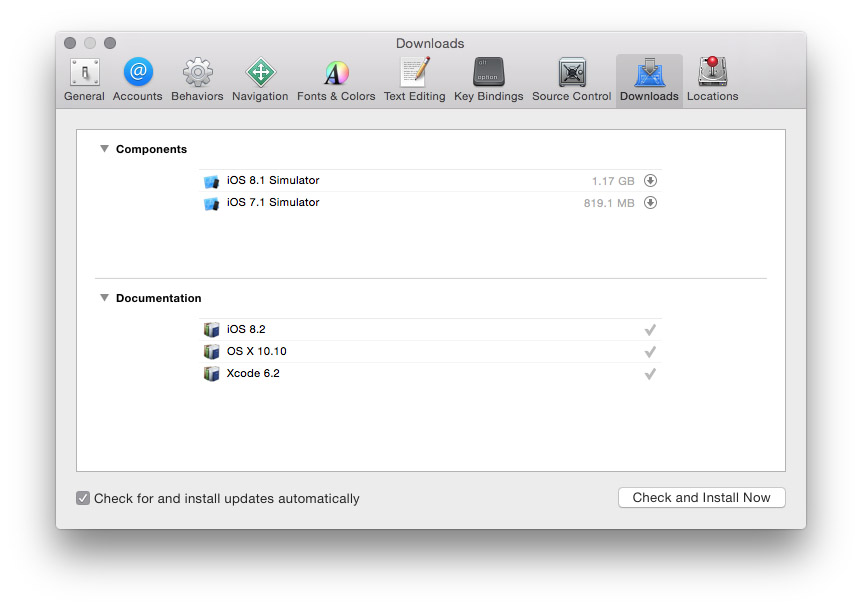Select the iOS 7.1 Simulator row text
862x609 pixels.
click(x=273, y=202)
